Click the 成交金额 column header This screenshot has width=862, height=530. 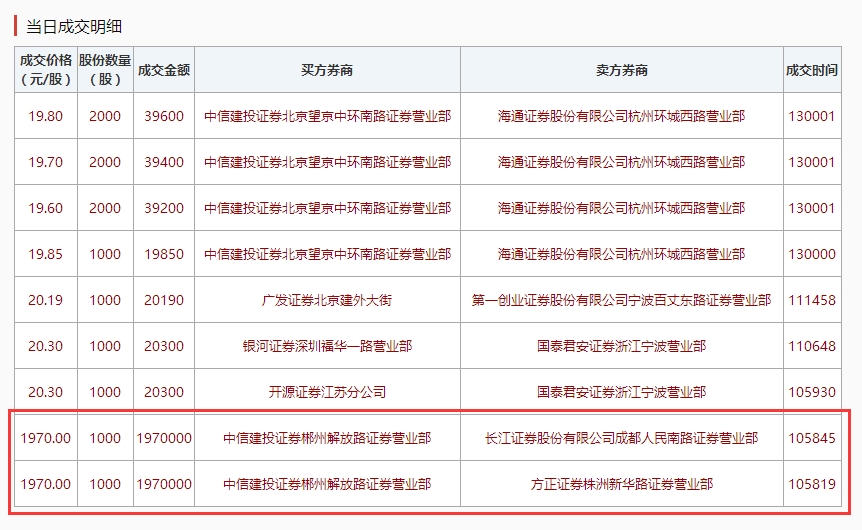tap(164, 70)
